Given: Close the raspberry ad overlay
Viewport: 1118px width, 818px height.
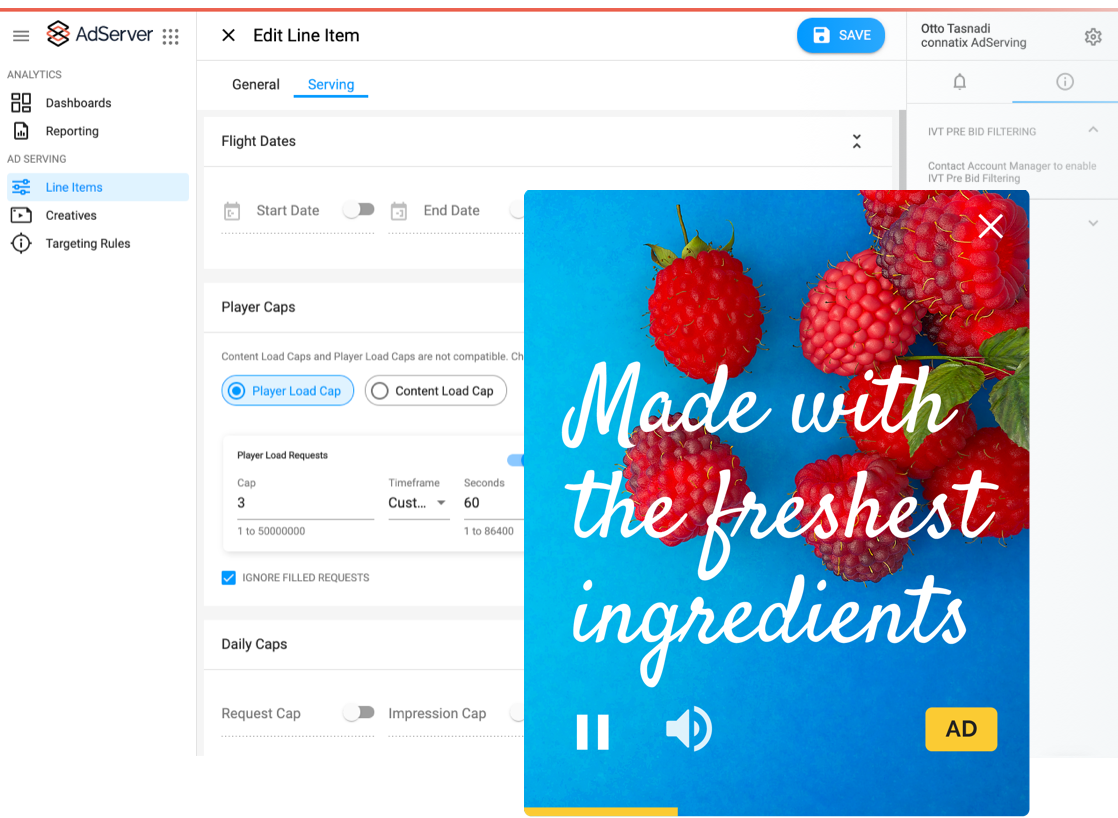Looking at the screenshot, I should 990,226.
